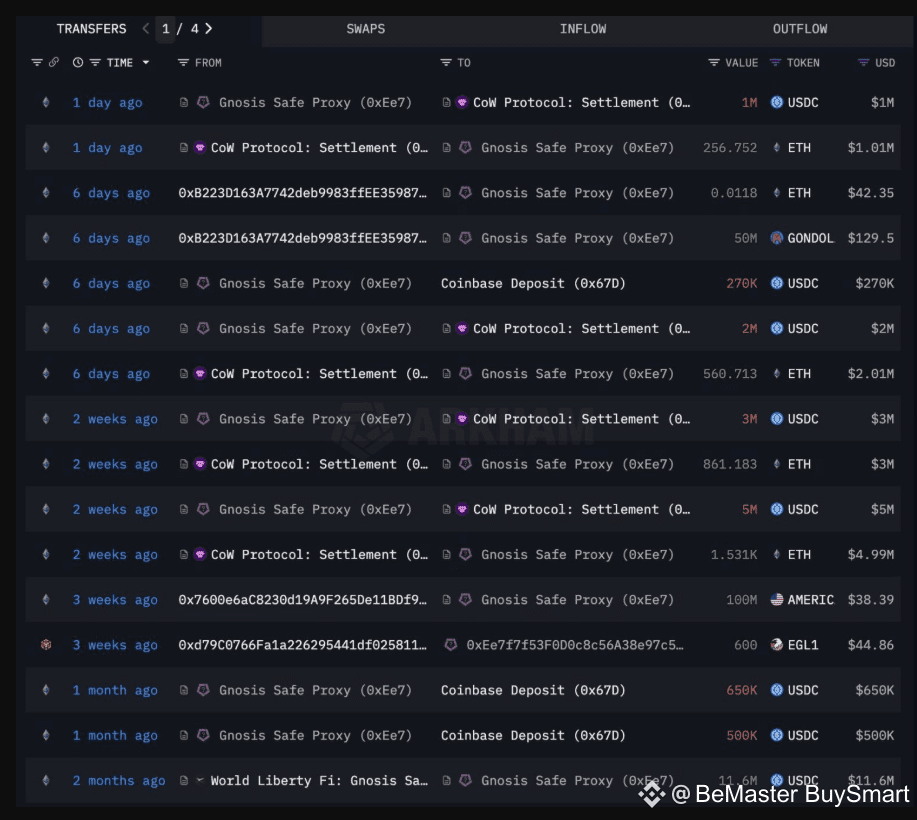Click CoW Protocol icon in $1M USDC row
The width and height of the screenshot is (917, 820).
pos(462,102)
